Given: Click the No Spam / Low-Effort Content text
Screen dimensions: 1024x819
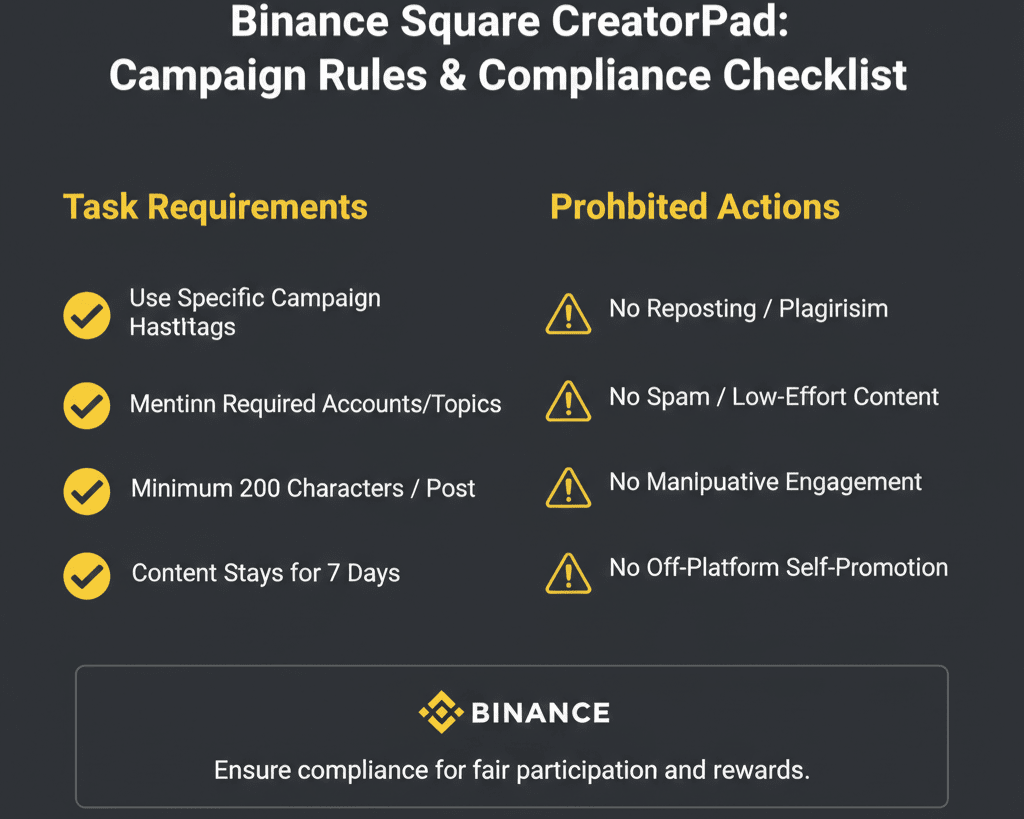Looking at the screenshot, I should tap(774, 397).
